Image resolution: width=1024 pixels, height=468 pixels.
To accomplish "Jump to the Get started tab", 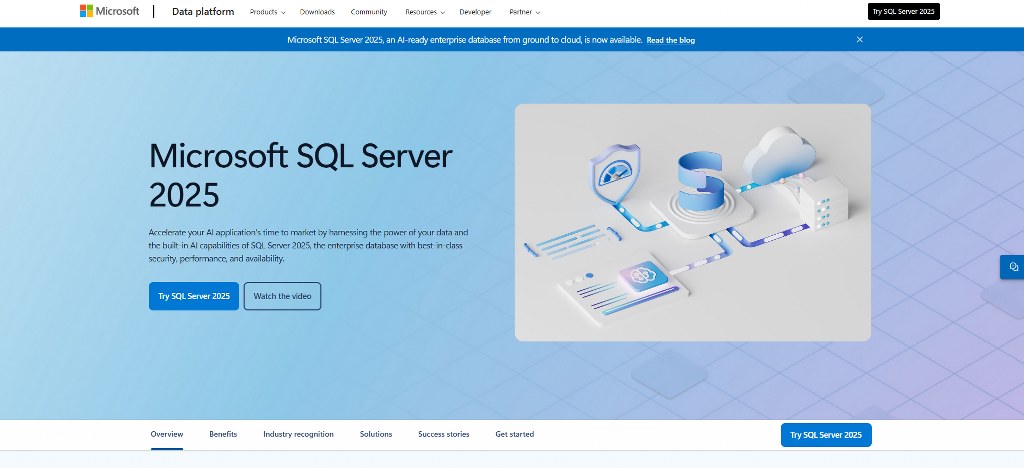I will 515,434.
